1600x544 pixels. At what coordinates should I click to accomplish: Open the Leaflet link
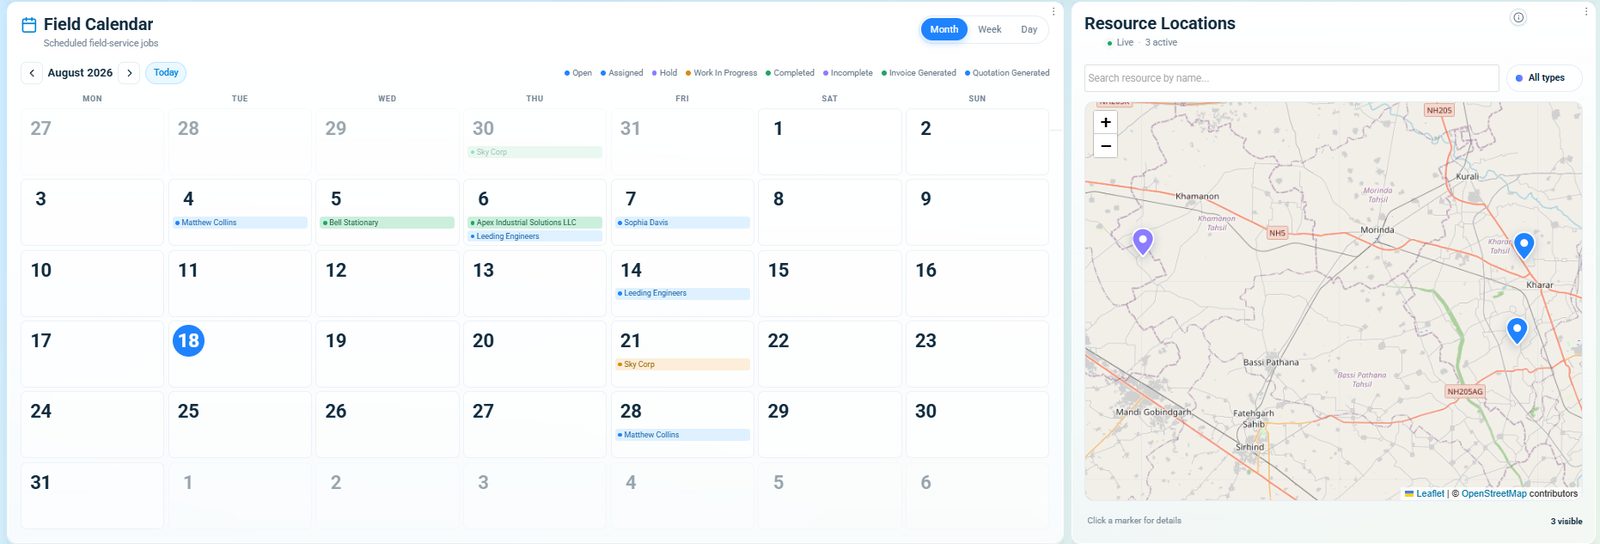coord(1430,494)
